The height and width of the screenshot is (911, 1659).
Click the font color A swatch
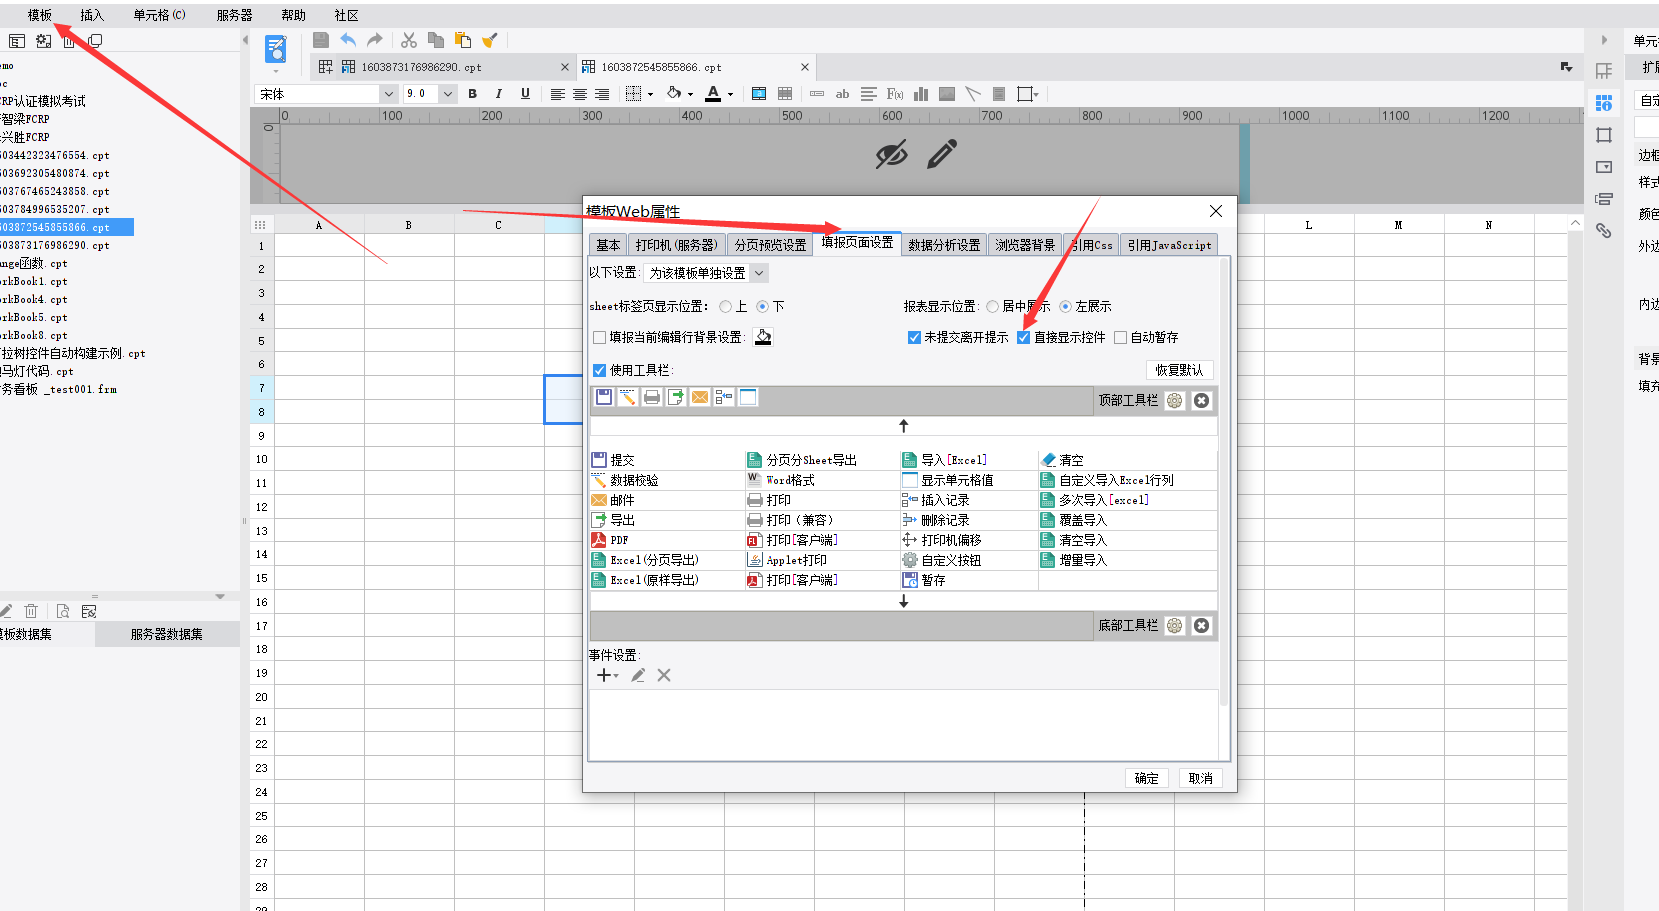(713, 94)
